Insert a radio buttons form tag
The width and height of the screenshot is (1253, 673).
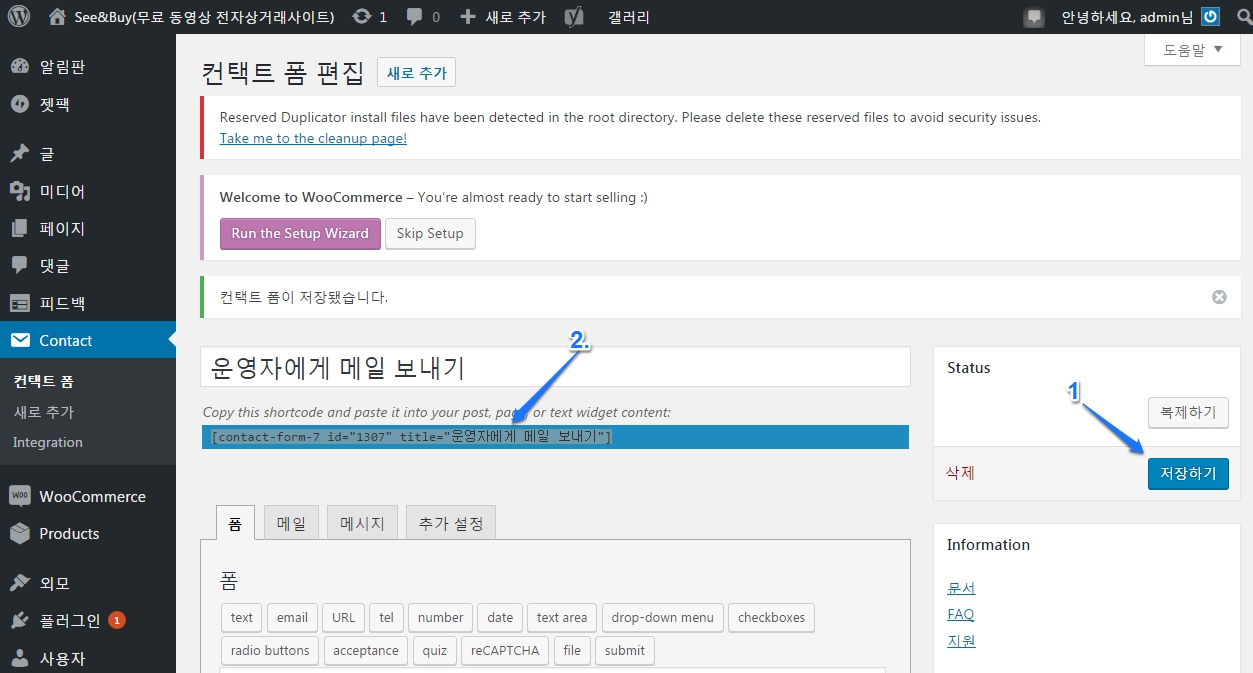pos(270,651)
